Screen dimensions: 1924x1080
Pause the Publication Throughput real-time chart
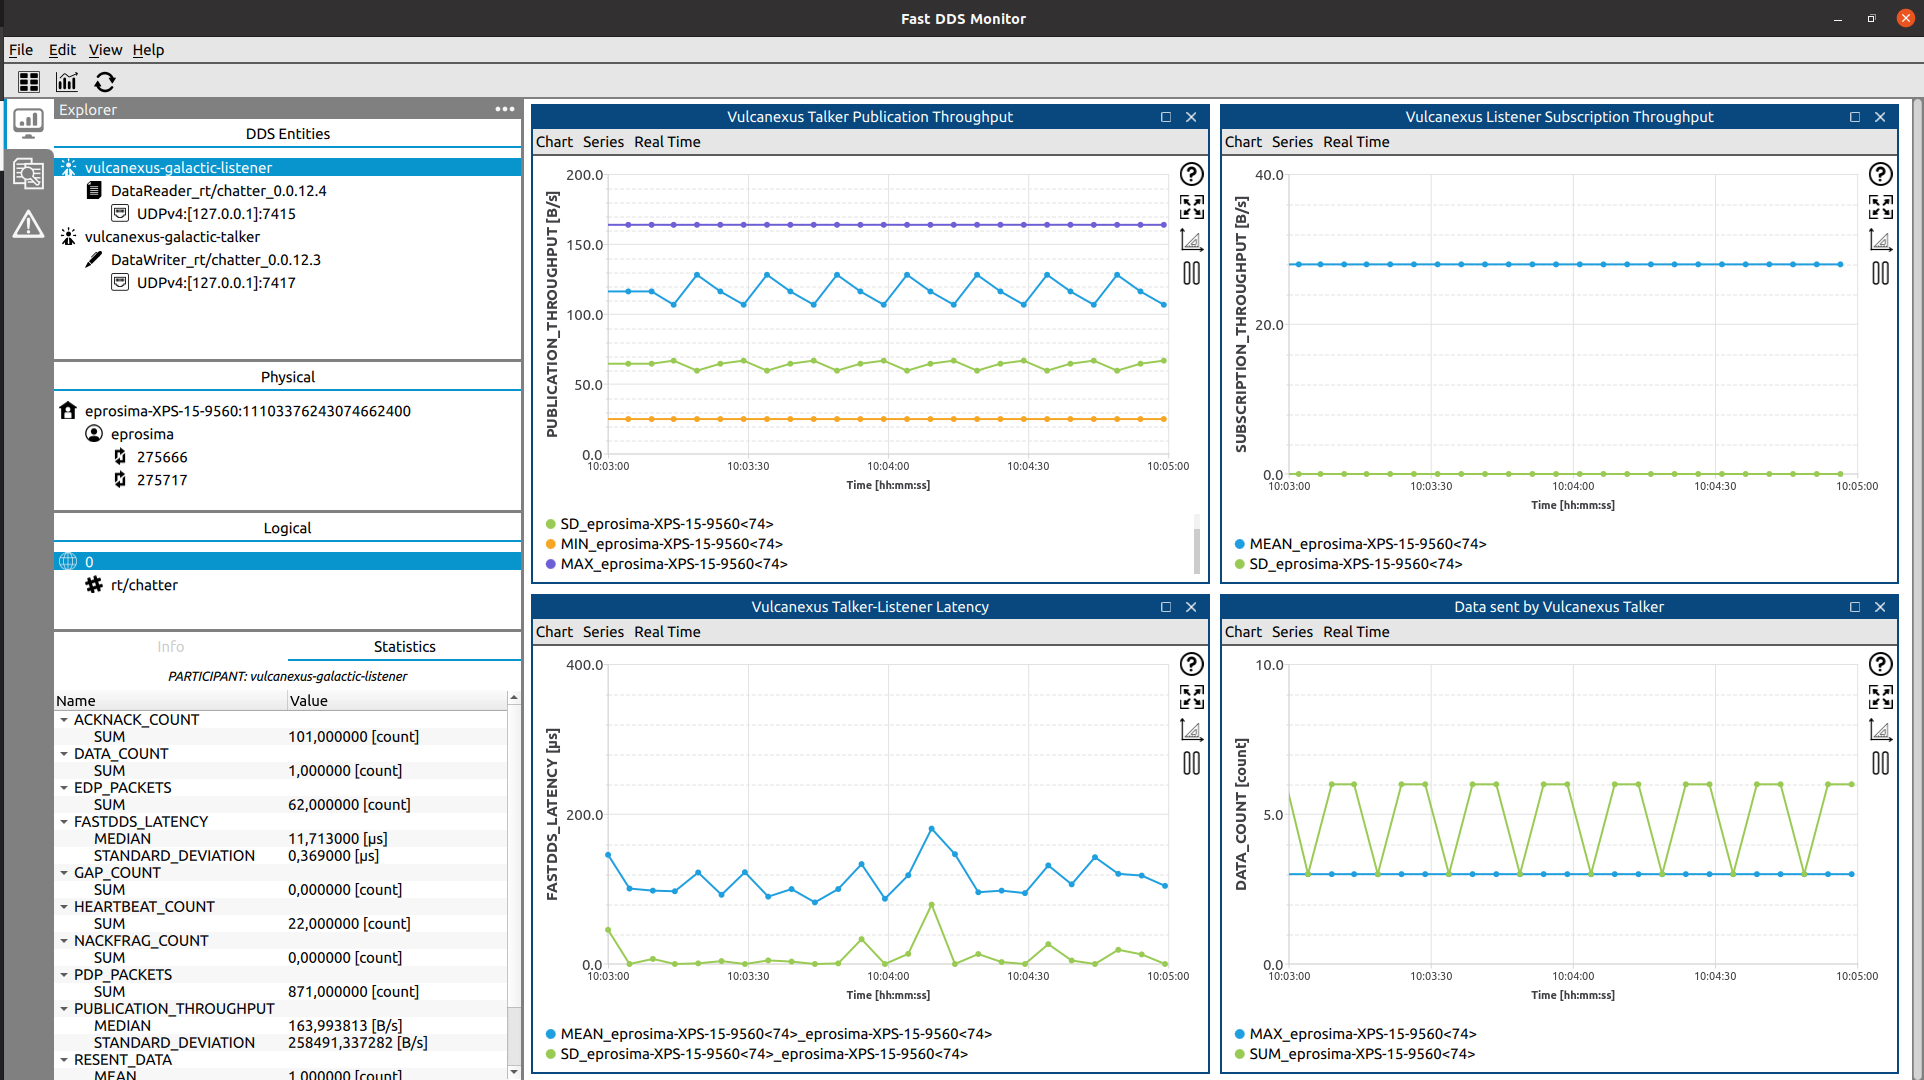click(1191, 273)
